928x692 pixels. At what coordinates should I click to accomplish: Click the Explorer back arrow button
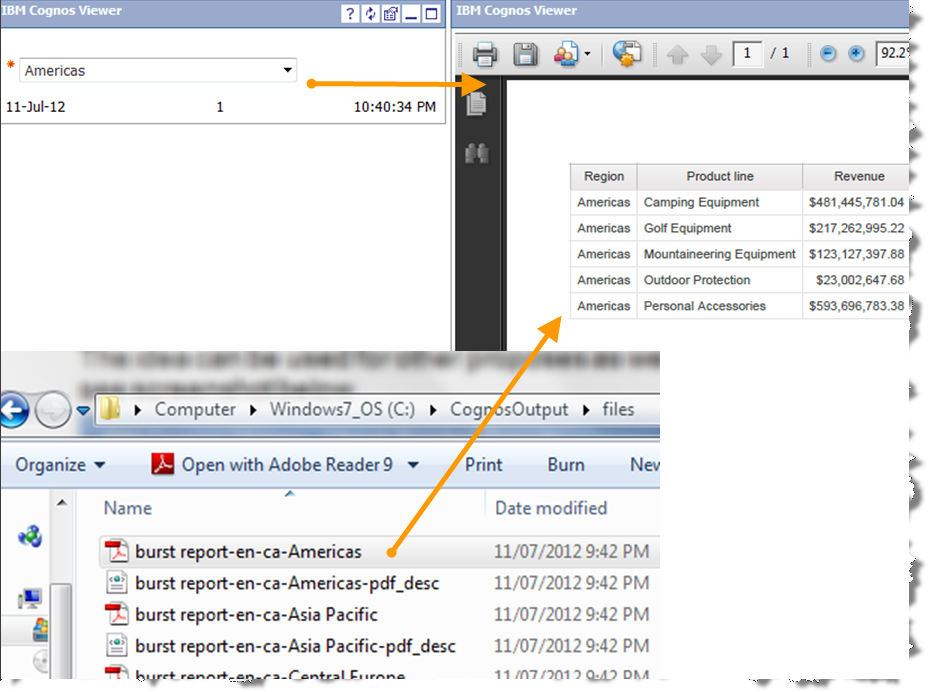(x=14, y=410)
